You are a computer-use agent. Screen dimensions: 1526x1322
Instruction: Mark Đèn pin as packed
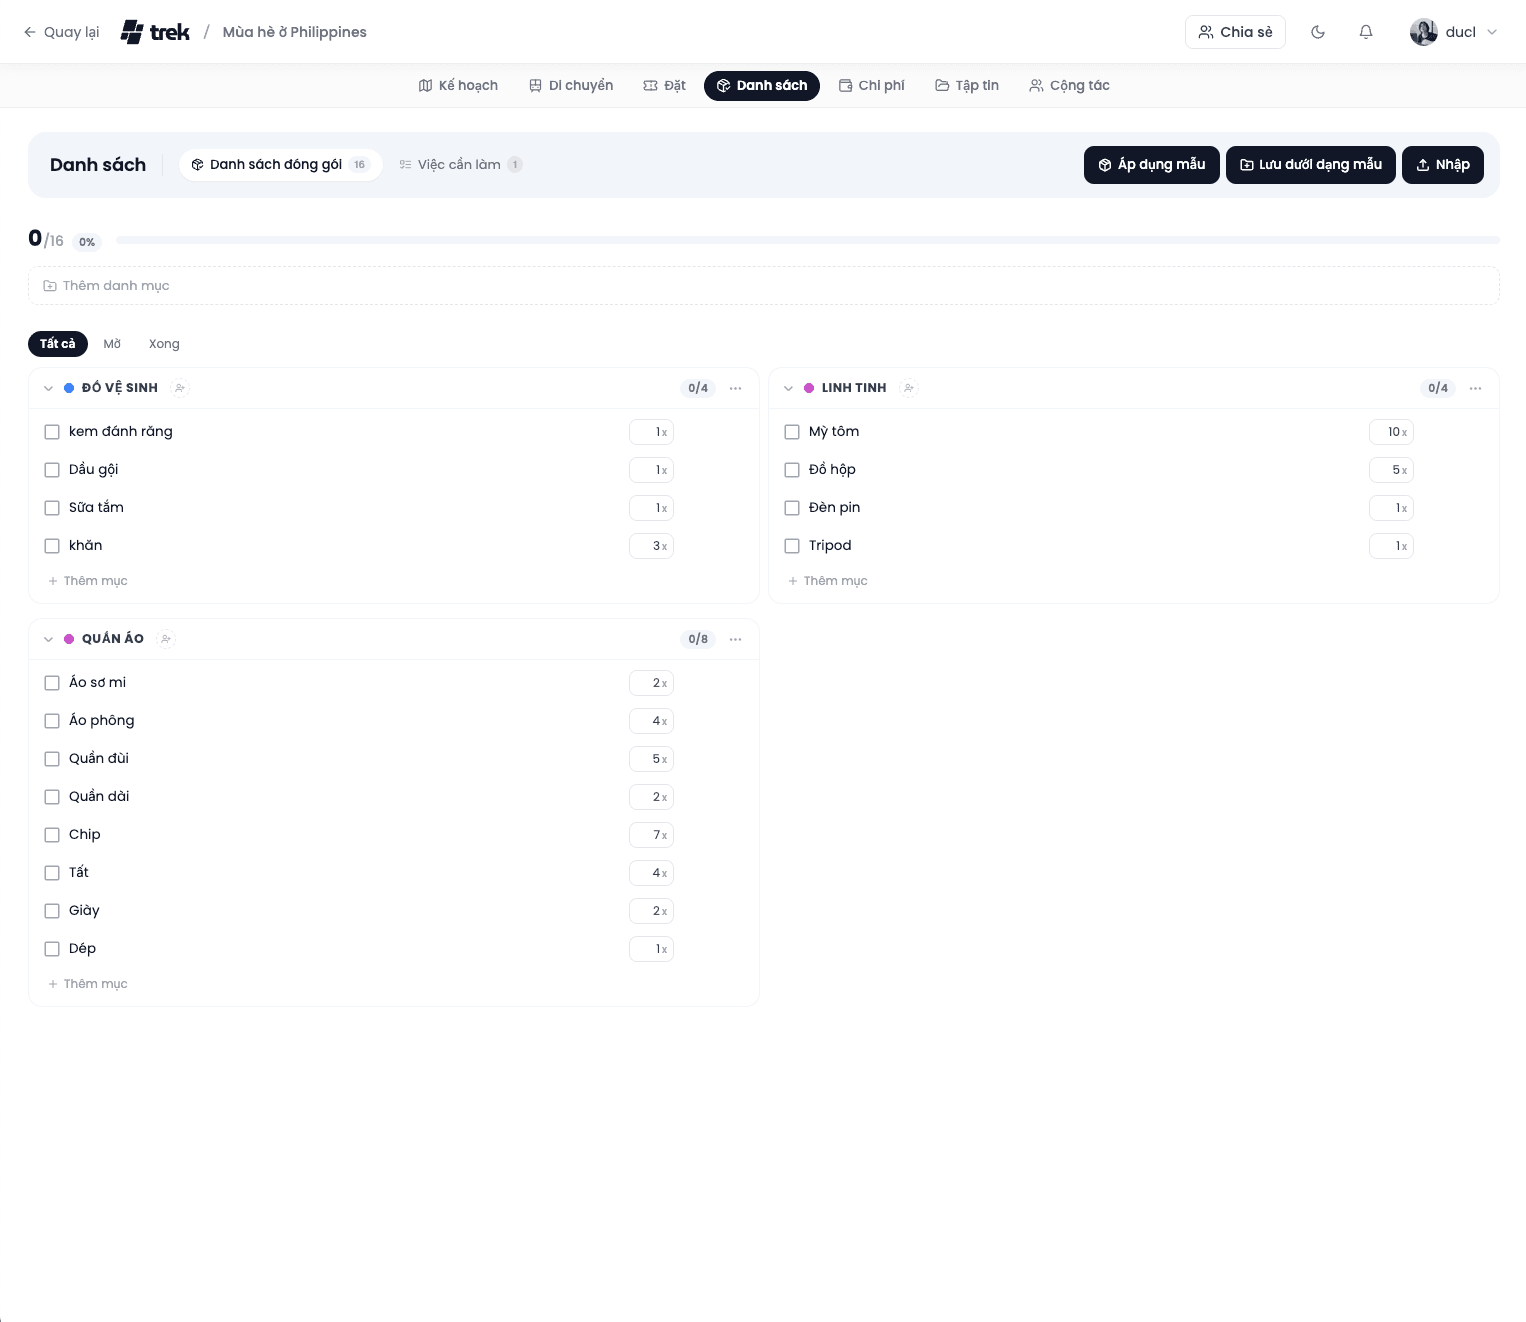(792, 508)
